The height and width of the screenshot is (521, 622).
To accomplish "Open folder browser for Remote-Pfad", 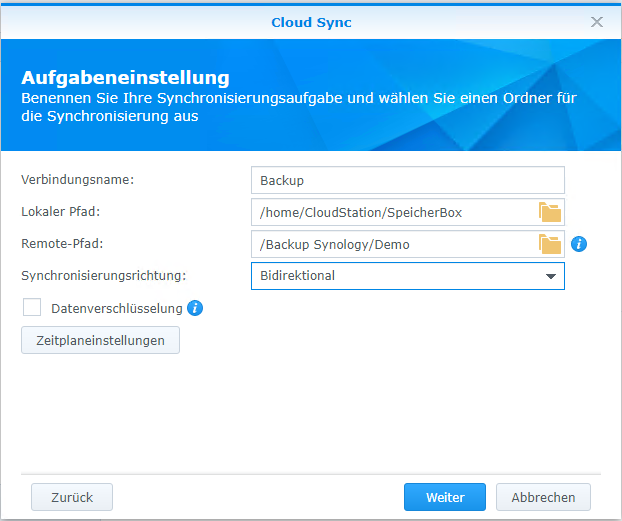I will [x=550, y=244].
